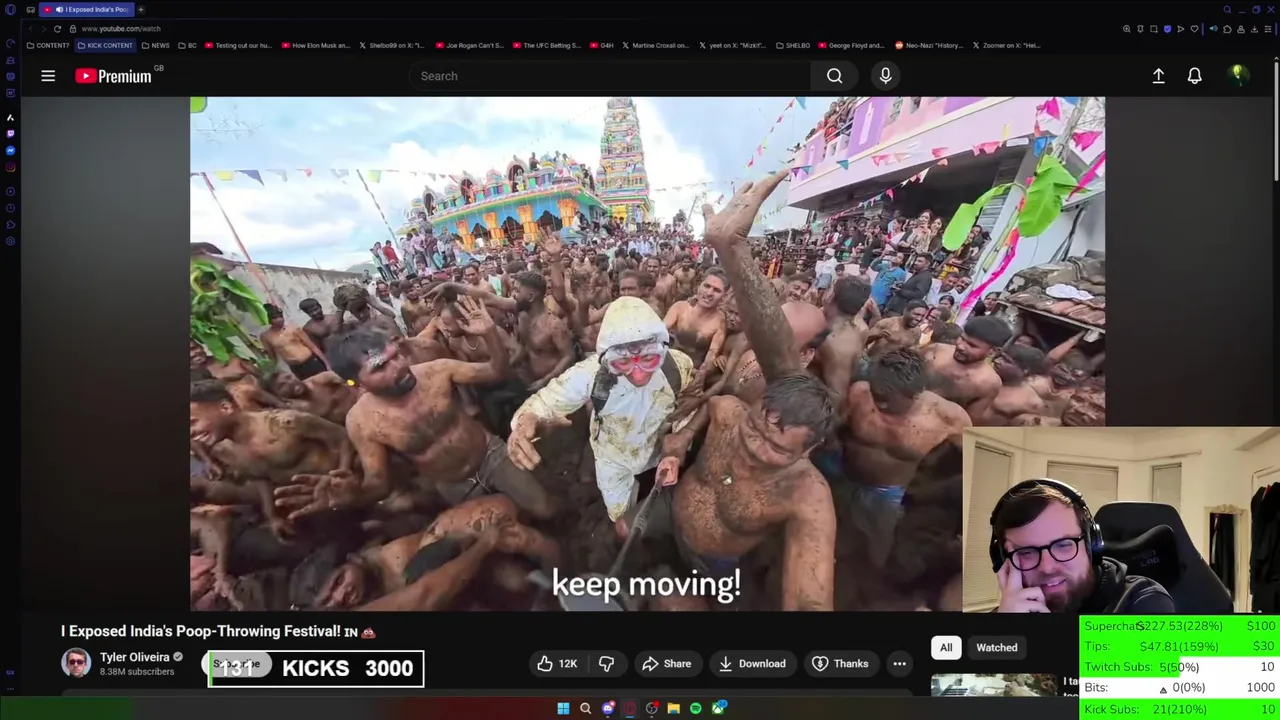Download the video
This screenshot has width=1280, height=720.
coord(752,663)
